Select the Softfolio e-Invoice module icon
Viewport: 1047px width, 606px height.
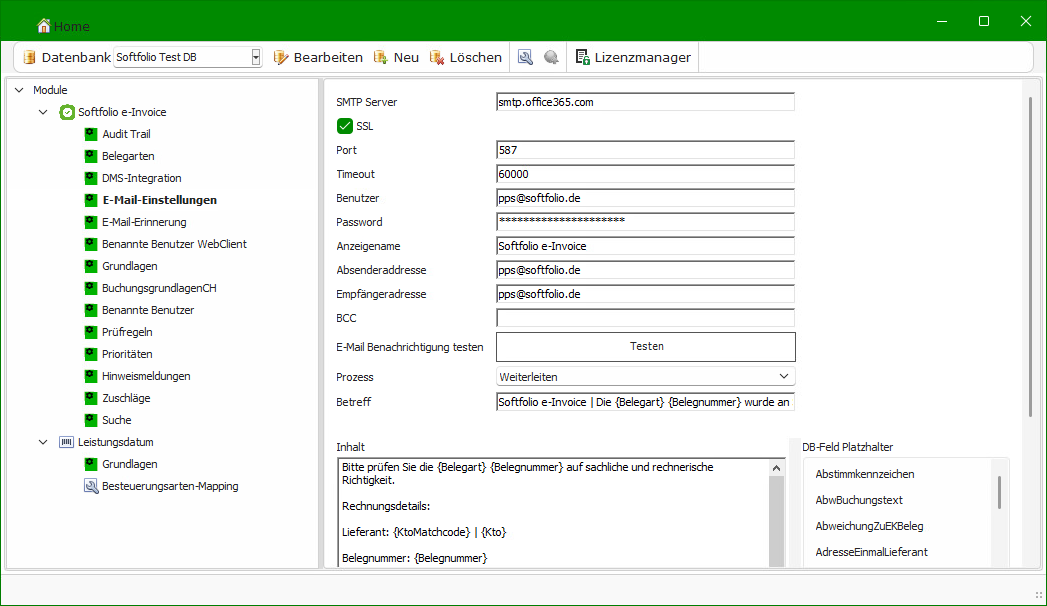click(67, 112)
